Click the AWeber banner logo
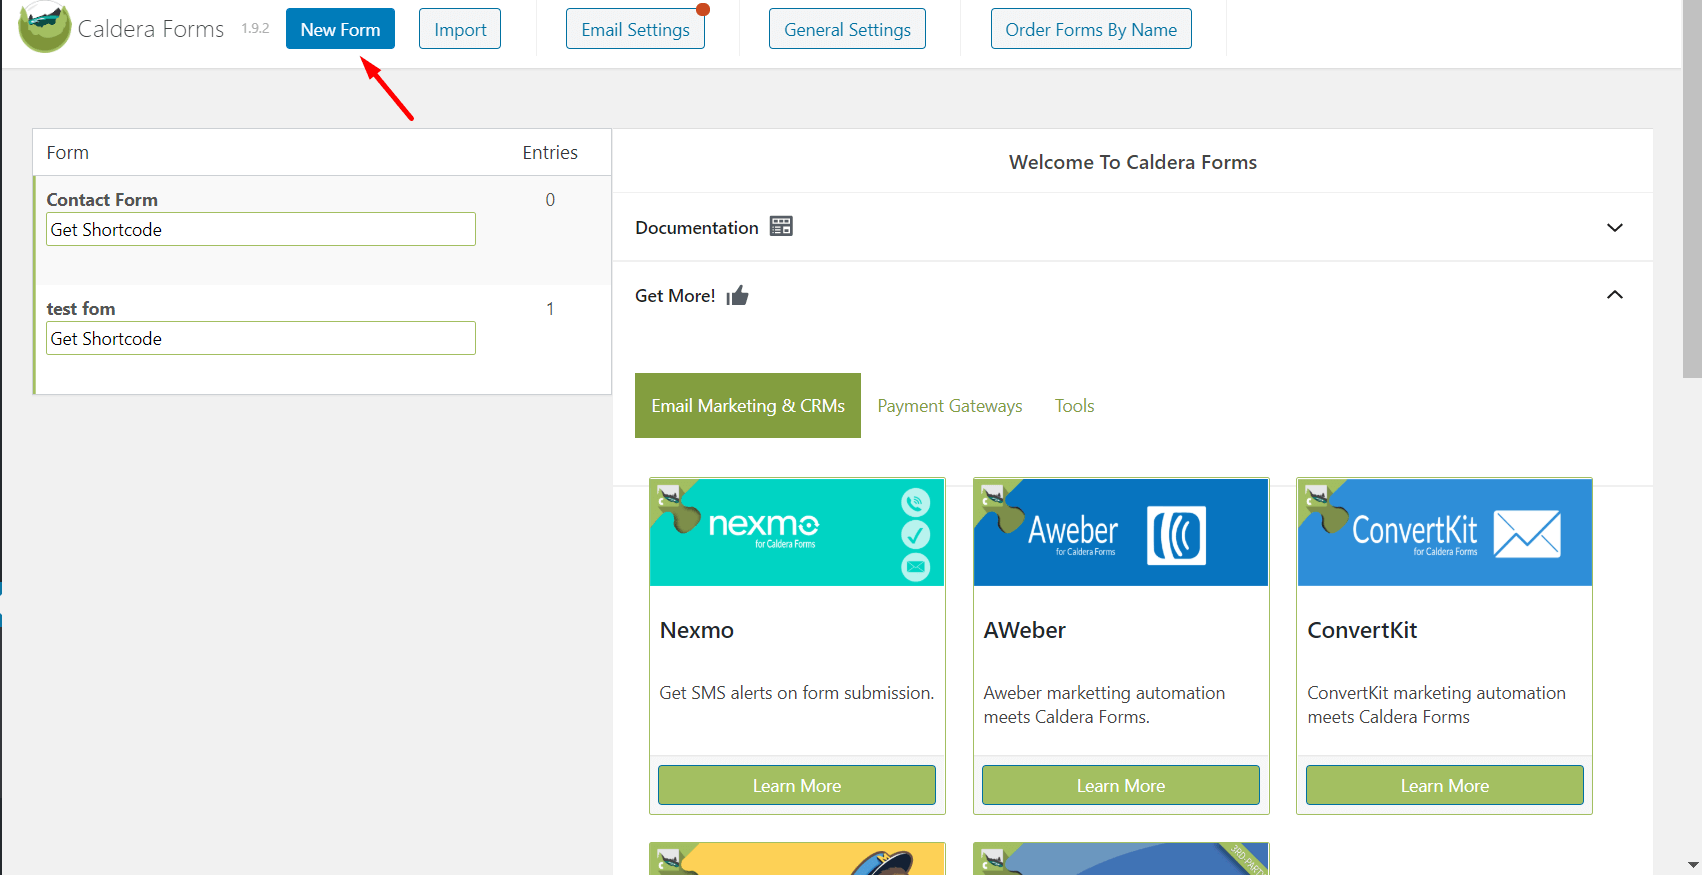The image size is (1702, 875). tap(1120, 532)
